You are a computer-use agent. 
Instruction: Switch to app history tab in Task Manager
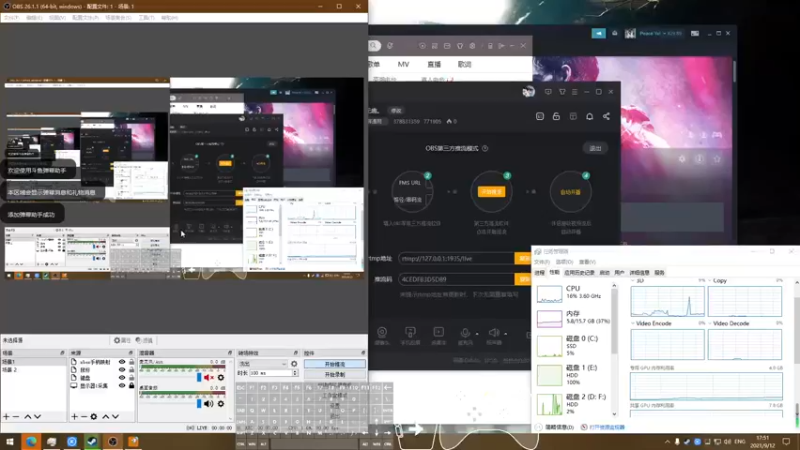pyautogui.click(x=579, y=272)
